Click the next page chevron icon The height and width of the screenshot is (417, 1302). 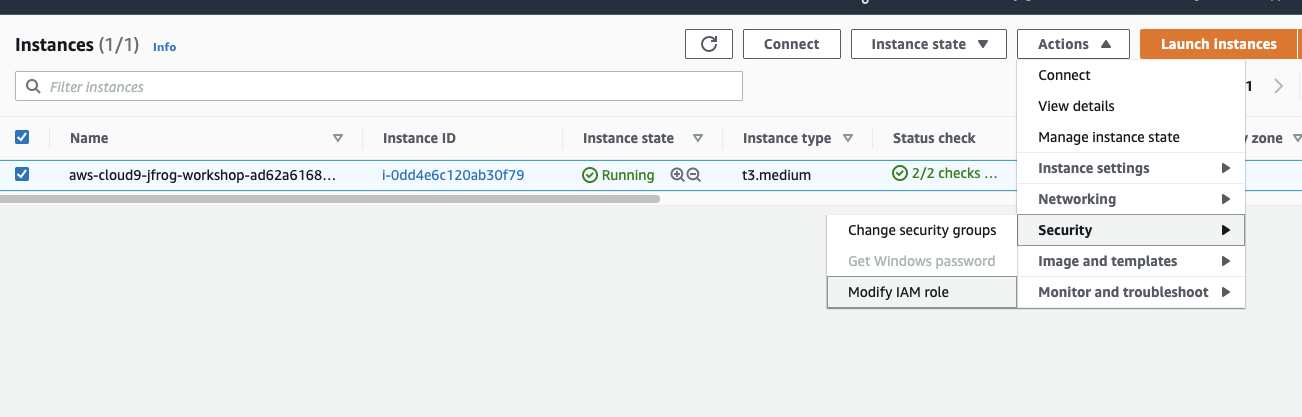point(1278,87)
